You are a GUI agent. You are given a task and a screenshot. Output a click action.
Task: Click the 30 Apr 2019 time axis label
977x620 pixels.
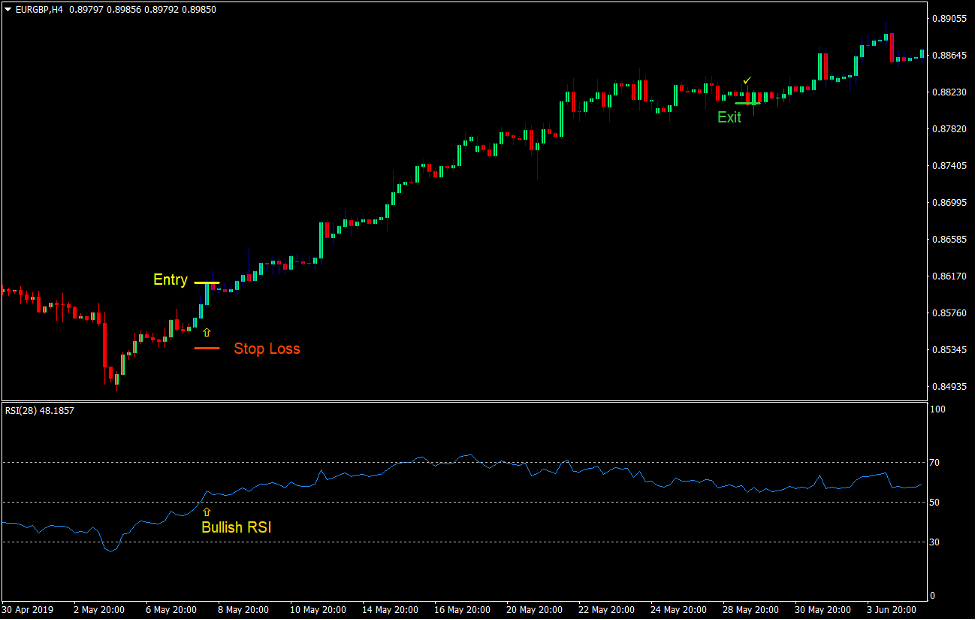coord(30,609)
